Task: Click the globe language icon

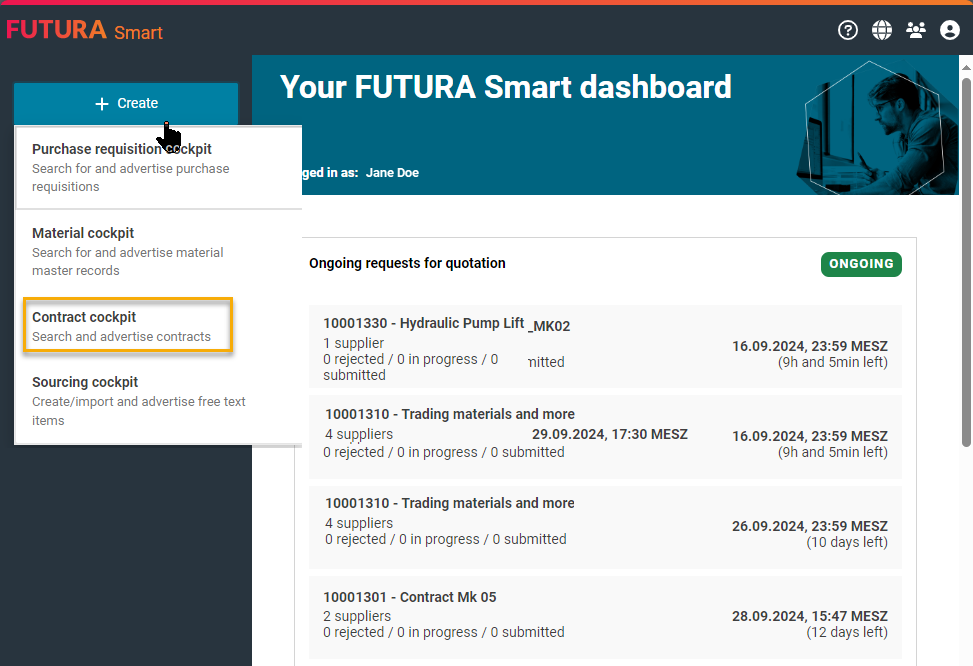Action: tap(881, 30)
